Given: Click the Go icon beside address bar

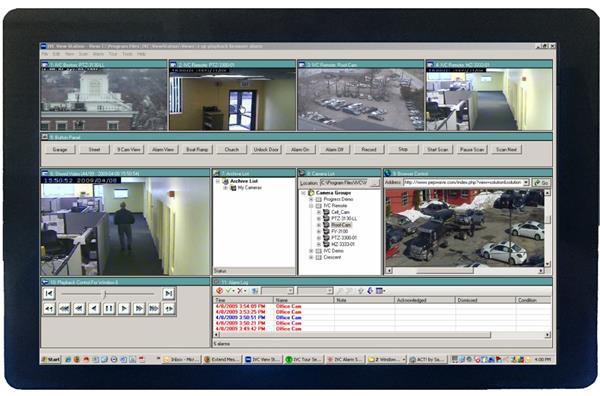Looking at the screenshot, I should click(x=541, y=183).
